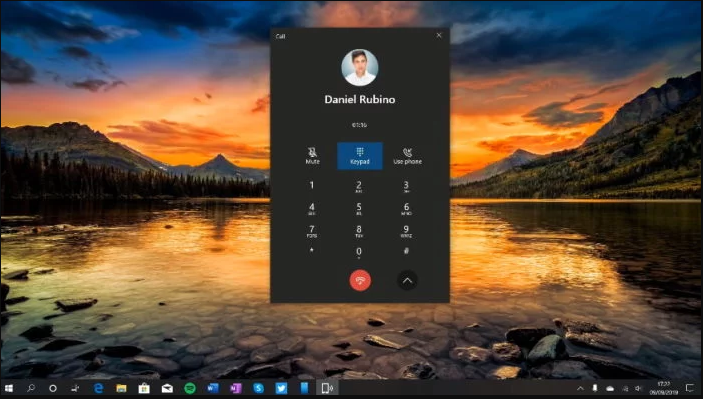
Task: Open Mail app from taskbar
Action: click(x=167, y=388)
